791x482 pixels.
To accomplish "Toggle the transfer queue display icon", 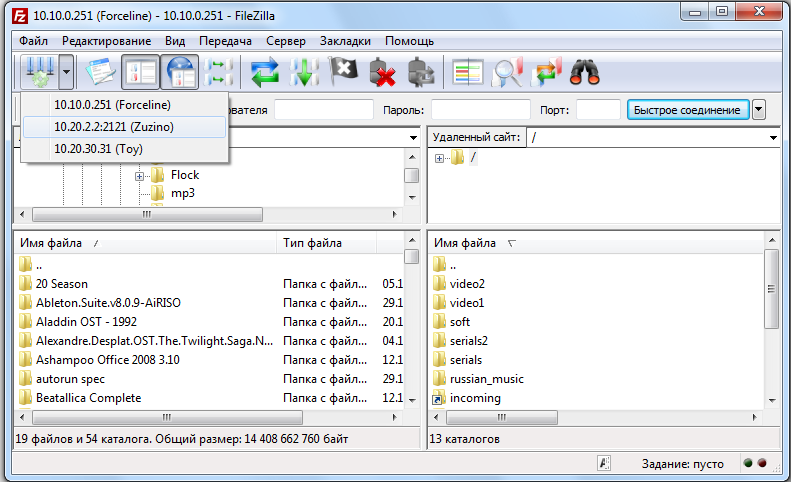I will click(218, 72).
